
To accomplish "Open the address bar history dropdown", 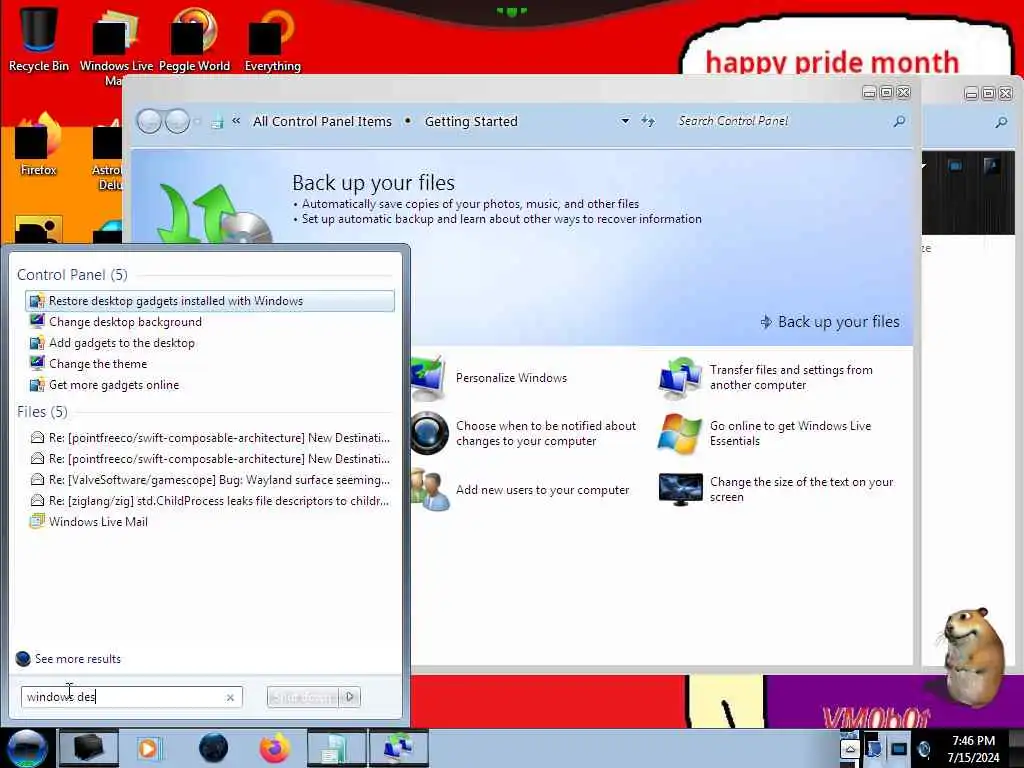I will (x=625, y=121).
